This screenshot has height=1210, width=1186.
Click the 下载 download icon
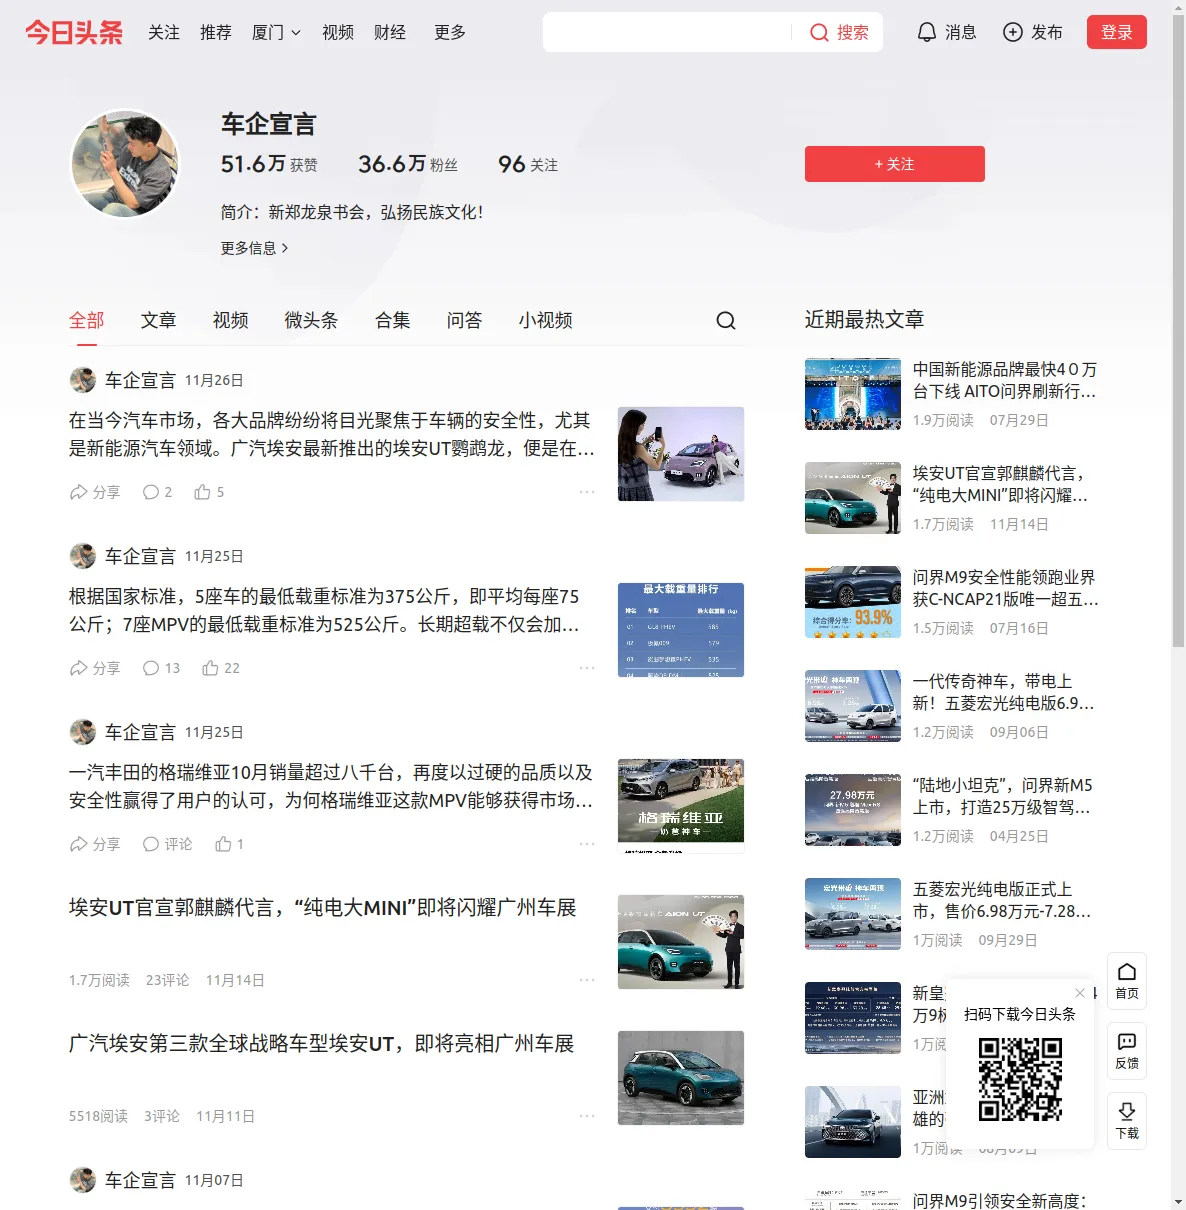(1127, 1121)
